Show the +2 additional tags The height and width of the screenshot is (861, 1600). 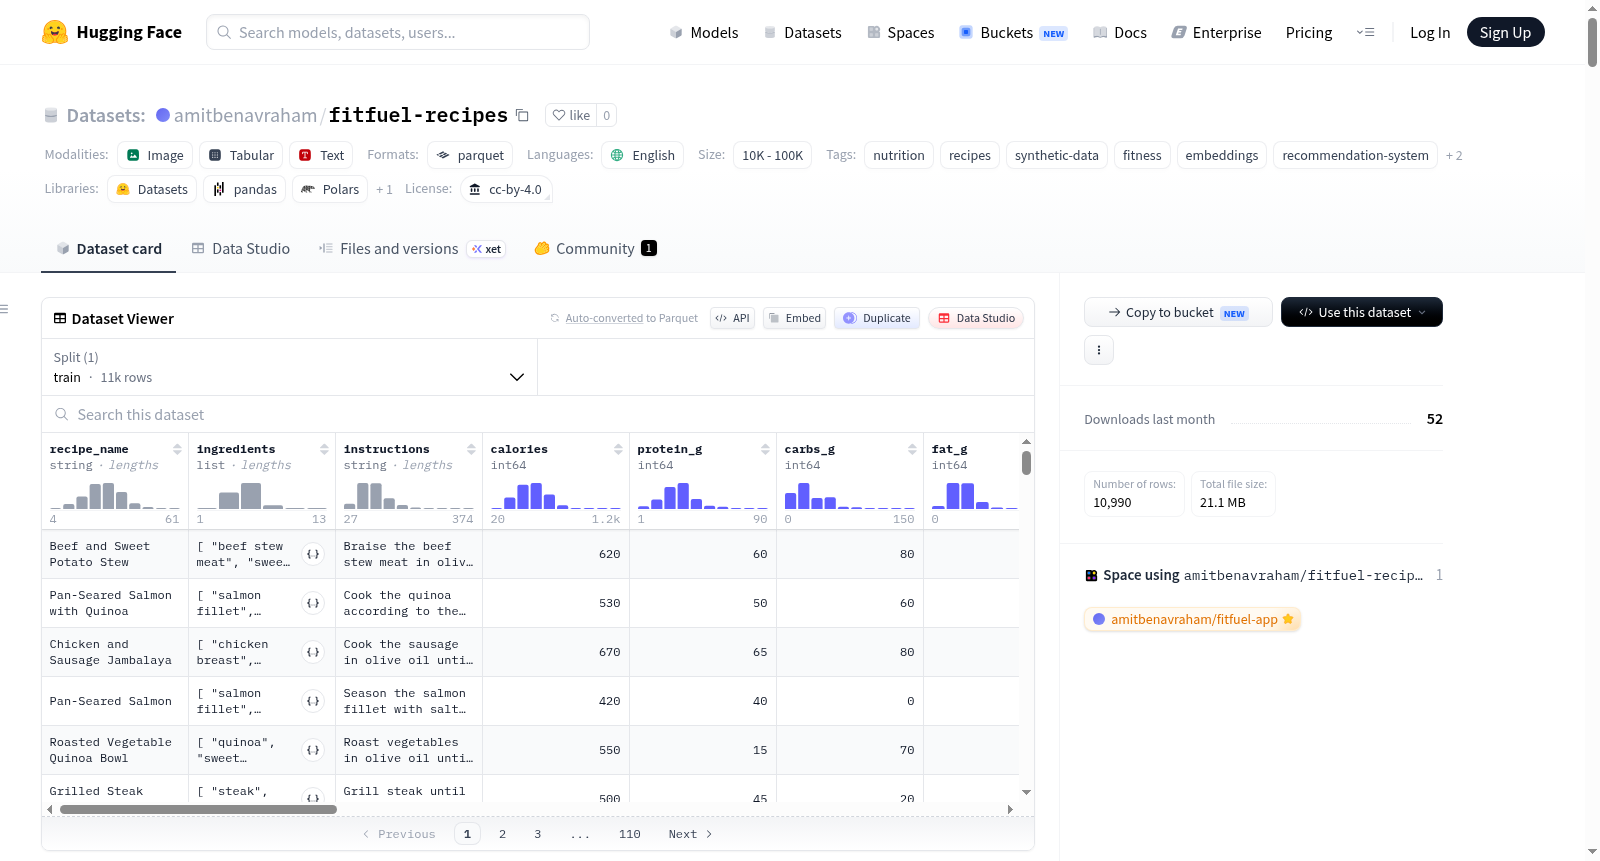(x=1454, y=155)
